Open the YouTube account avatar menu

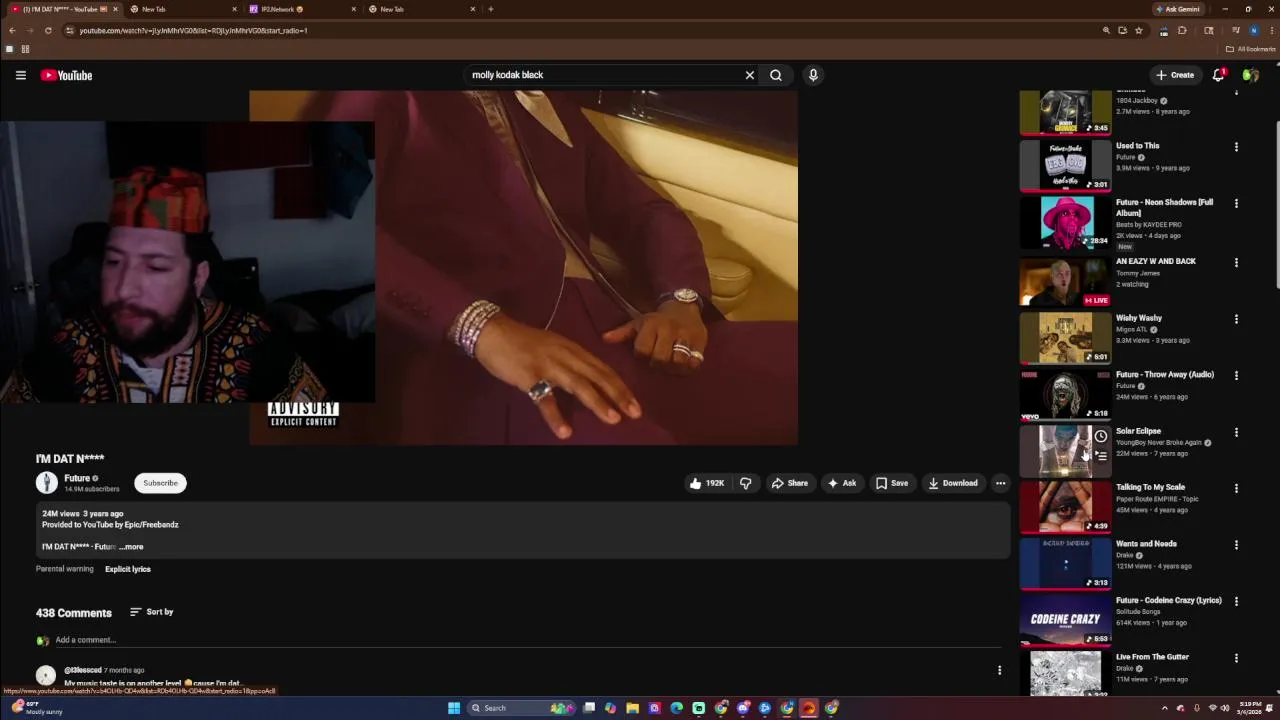tap(1250, 75)
